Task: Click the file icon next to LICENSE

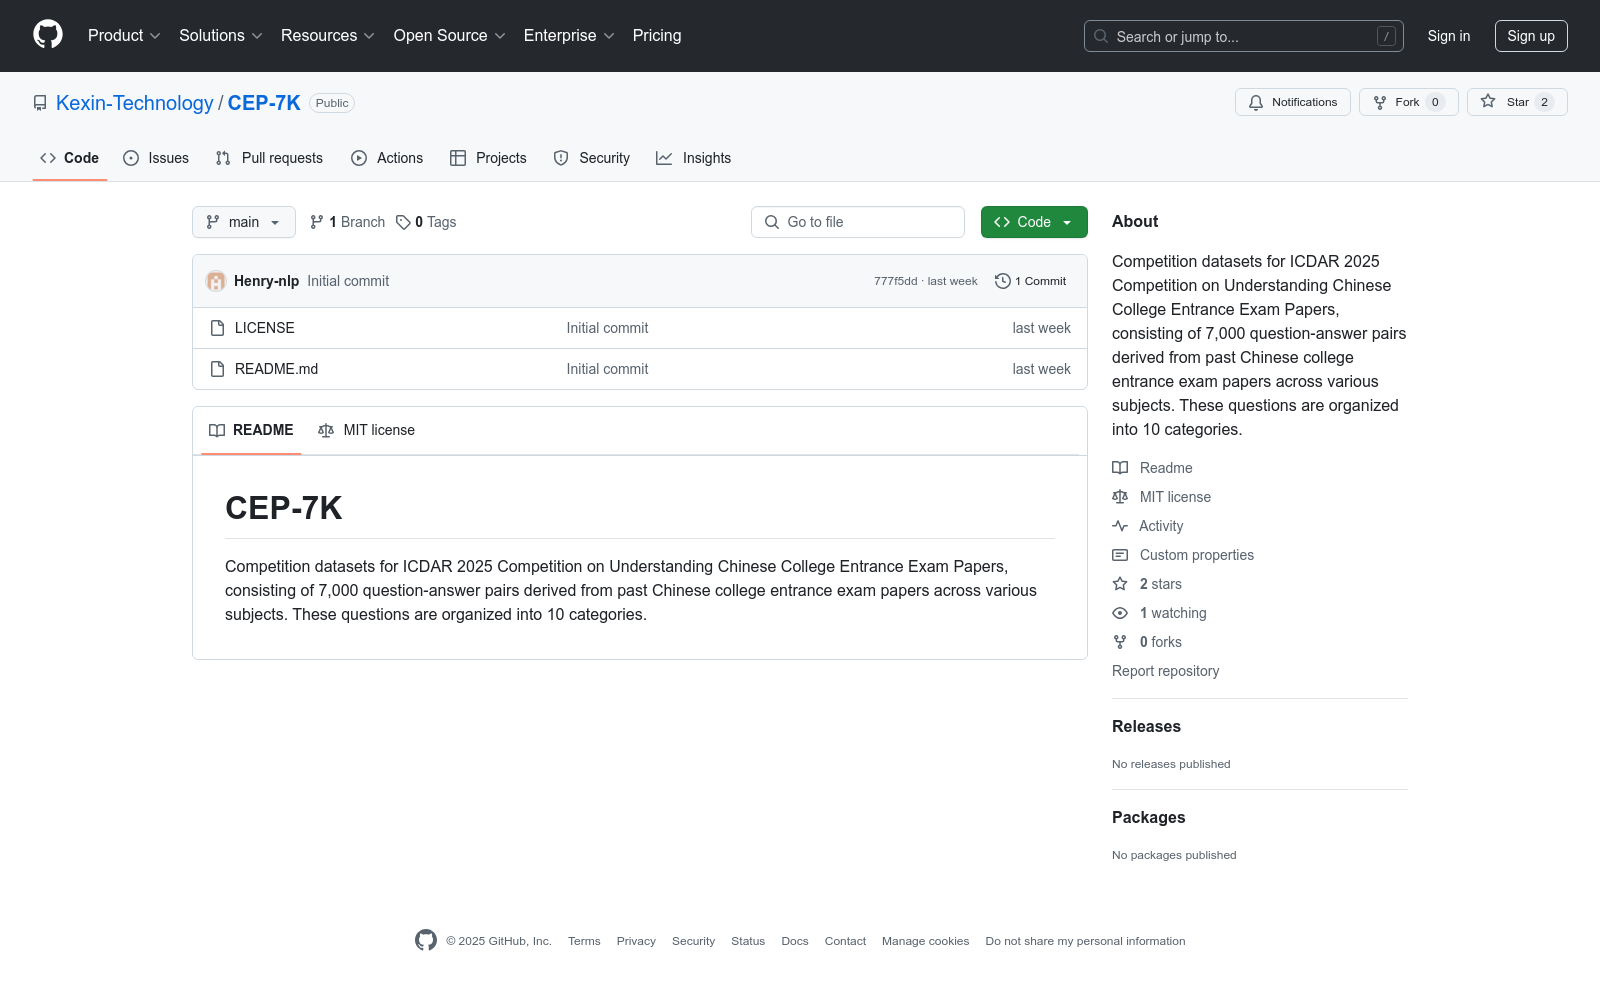Action: (217, 328)
